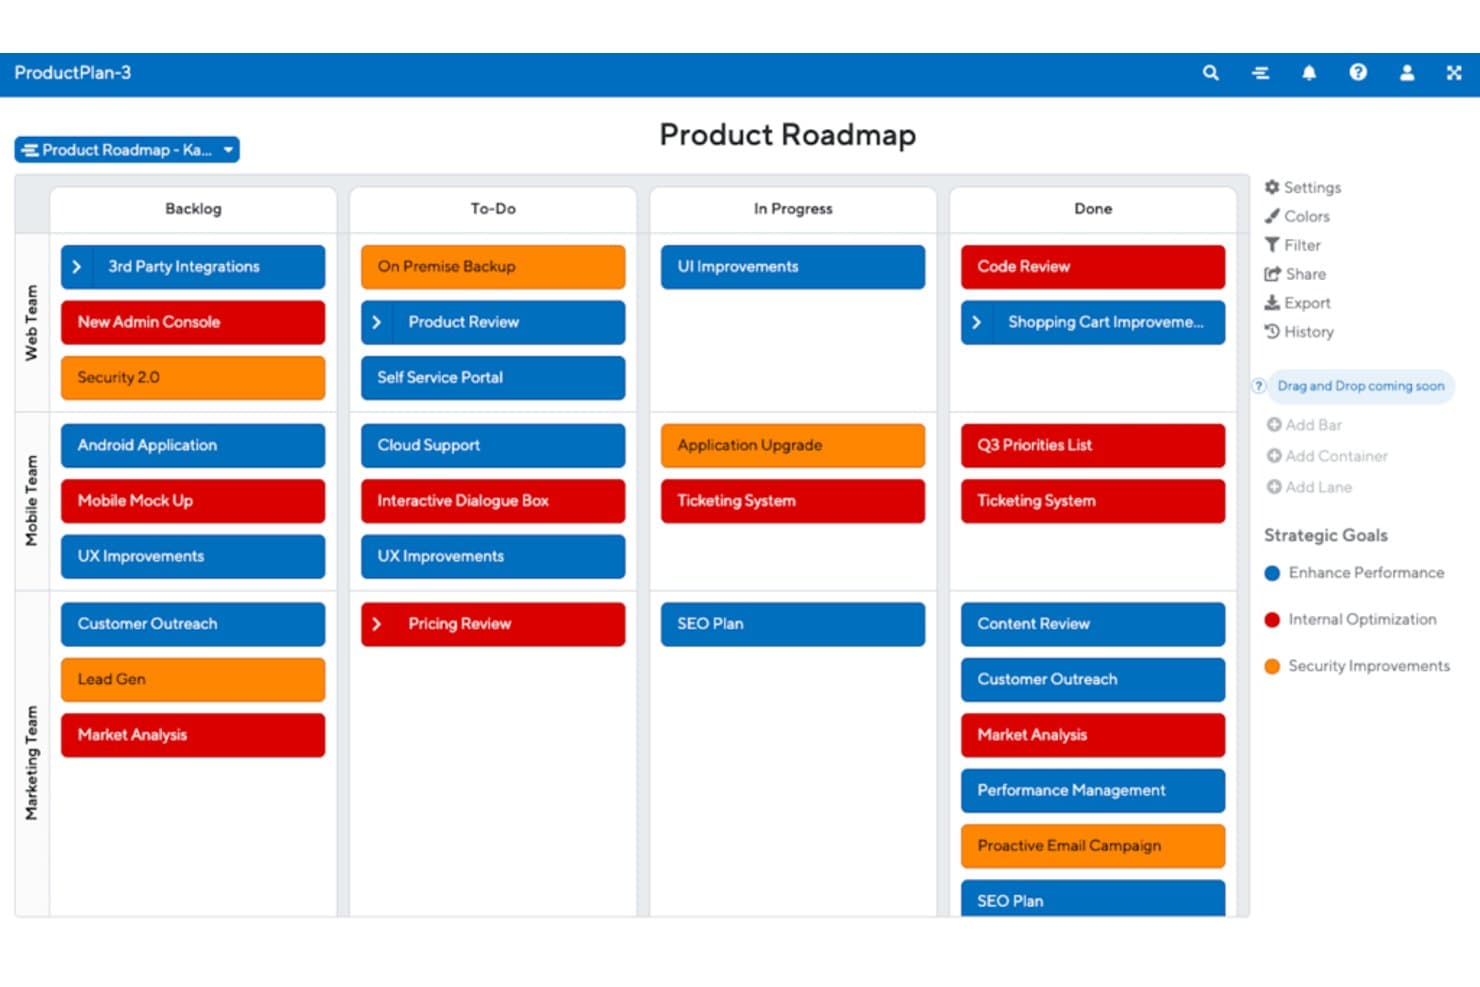Click the help question mark icon in header
This screenshot has height=987, width=1480.
[1358, 72]
